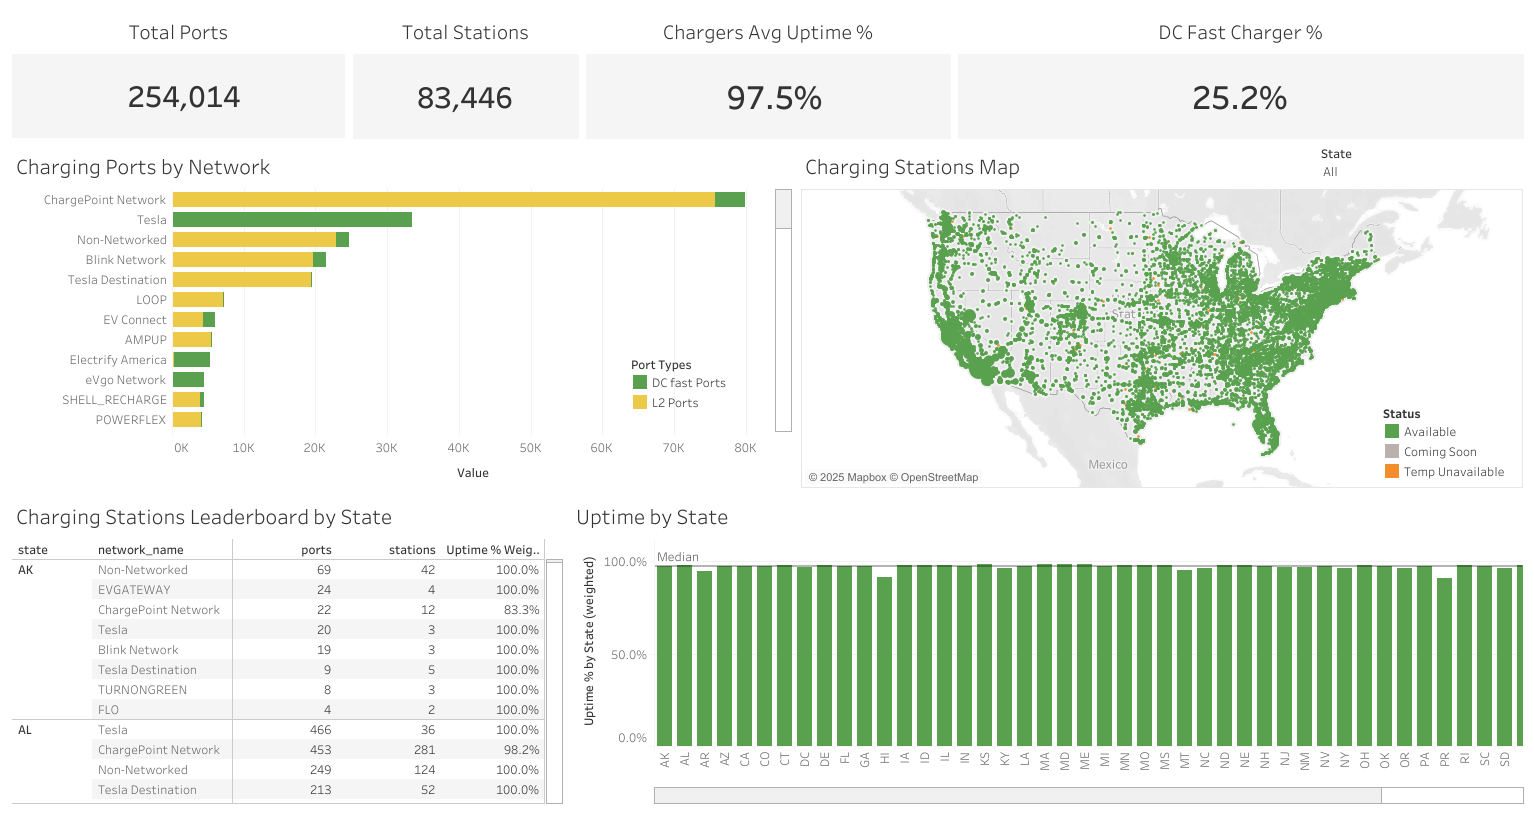1534x815 pixels.
Task: Click the Total Ports KPI tile
Action: point(178,96)
